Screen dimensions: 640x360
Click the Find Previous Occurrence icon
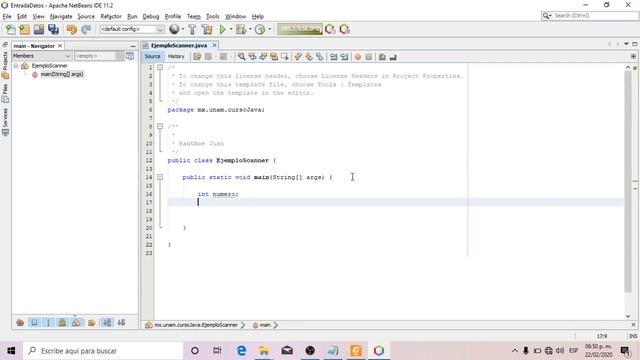click(252, 57)
